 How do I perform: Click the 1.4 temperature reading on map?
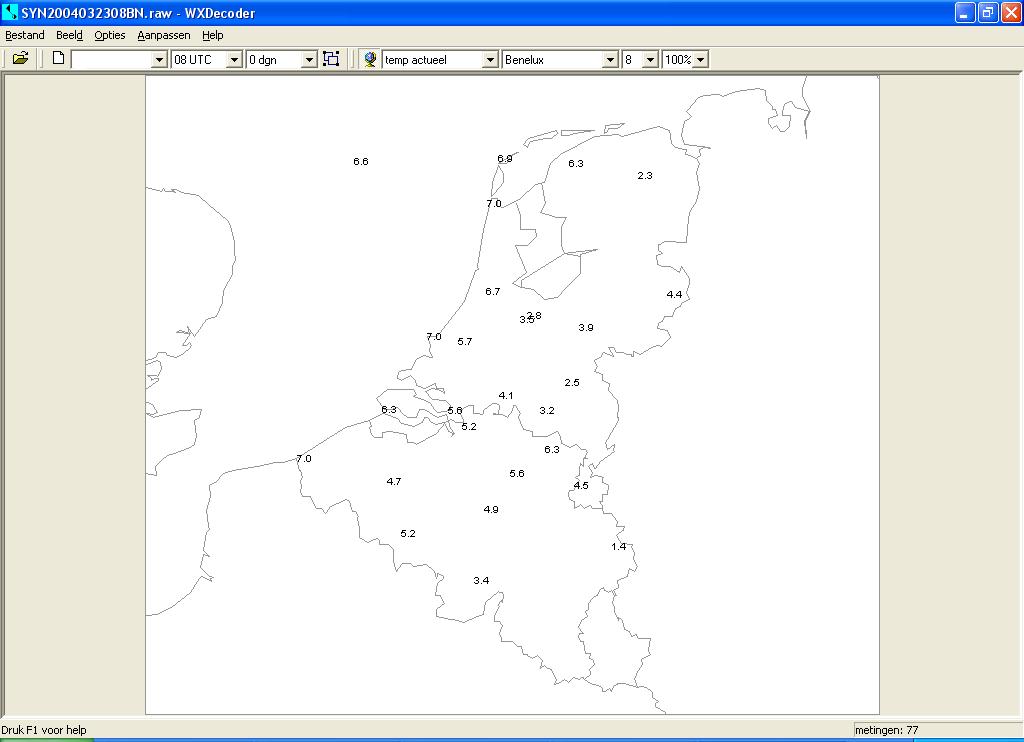tap(618, 547)
